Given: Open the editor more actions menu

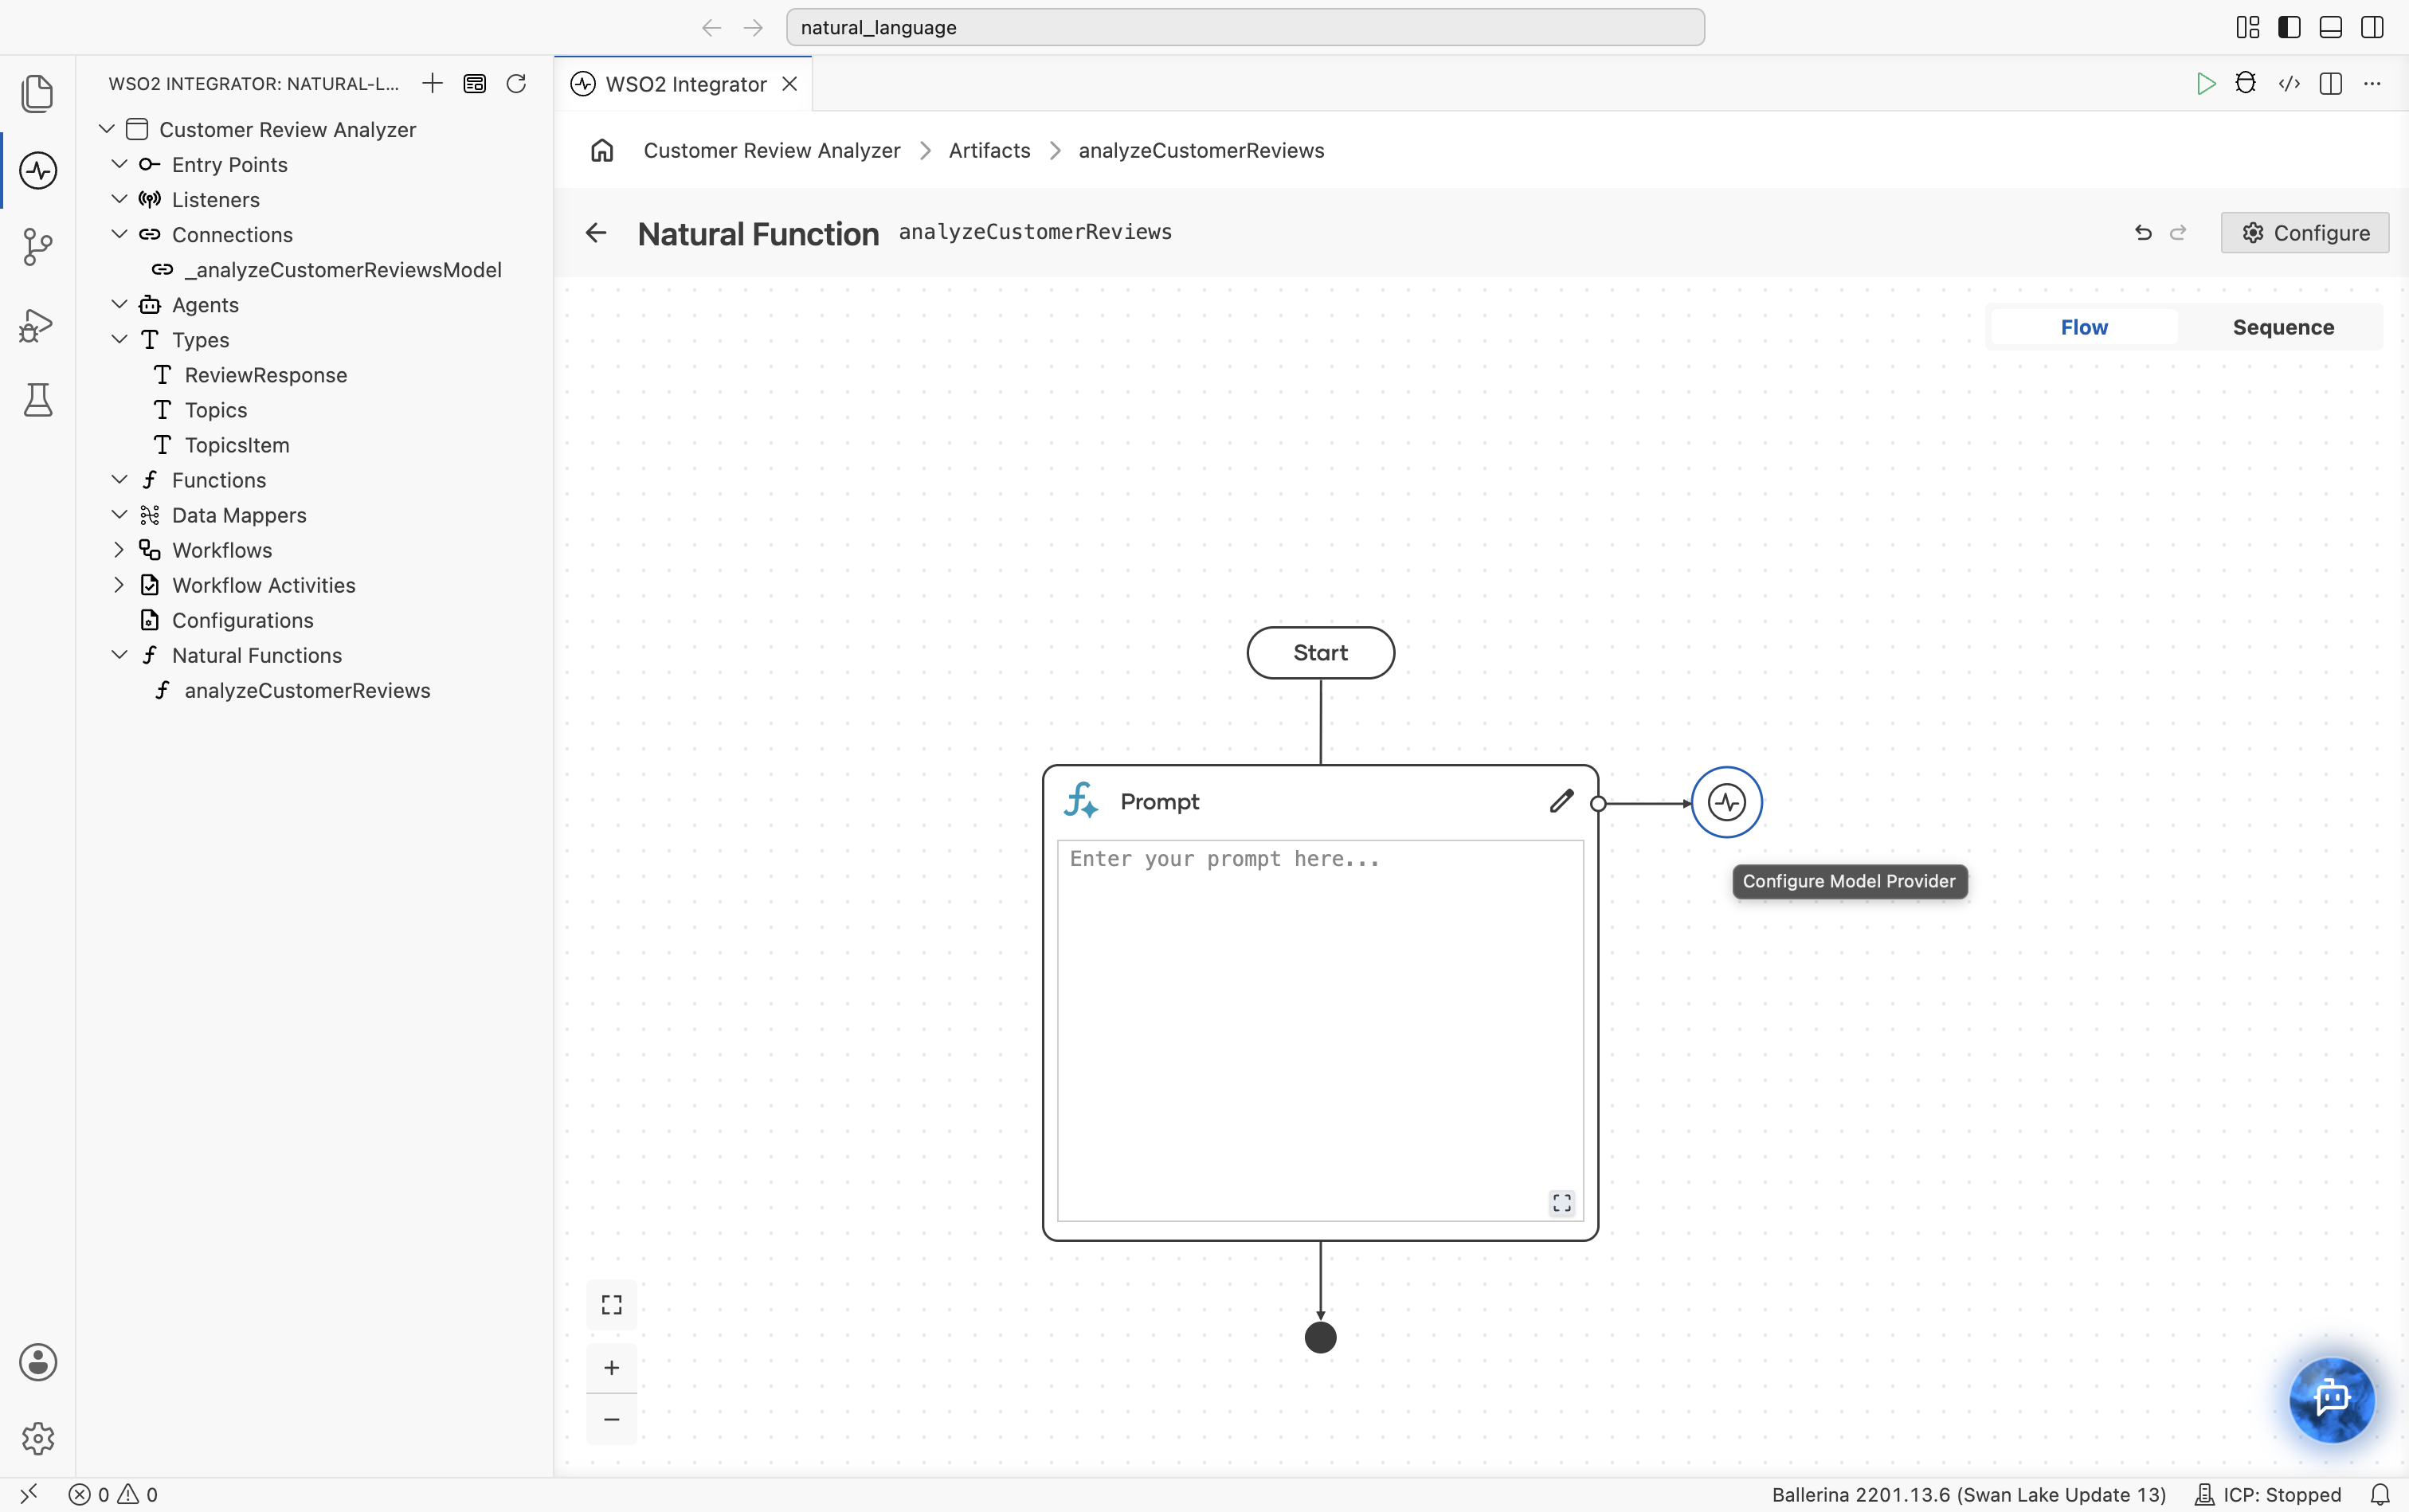Looking at the screenshot, I should click(x=2372, y=83).
